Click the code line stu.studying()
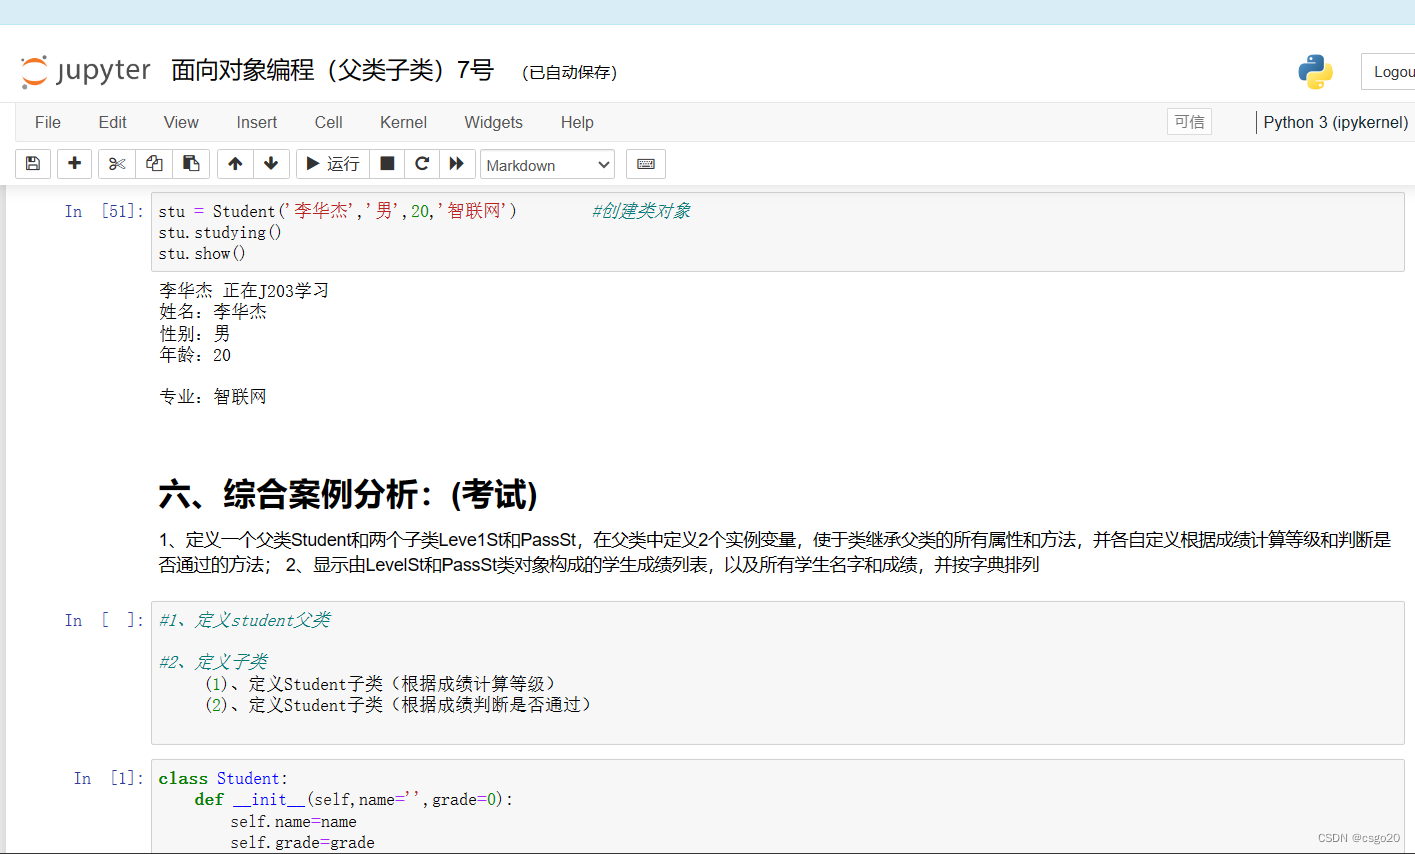Viewport: 1415px width, 854px height. (x=220, y=232)
